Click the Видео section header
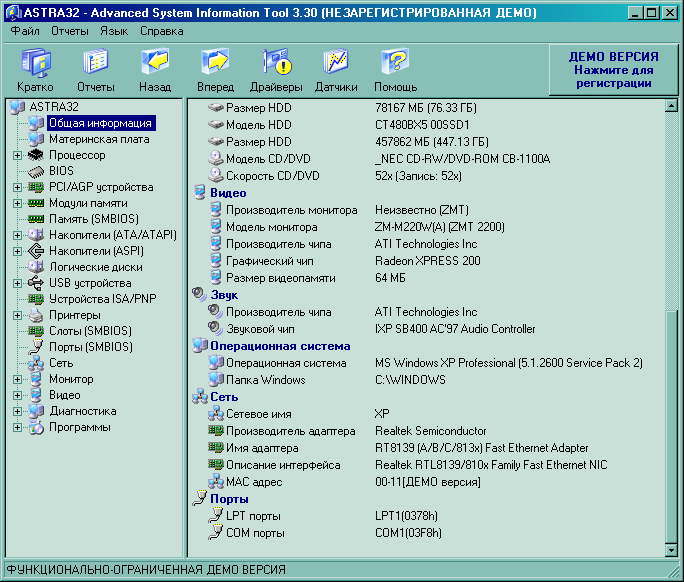 click(228, 193)
